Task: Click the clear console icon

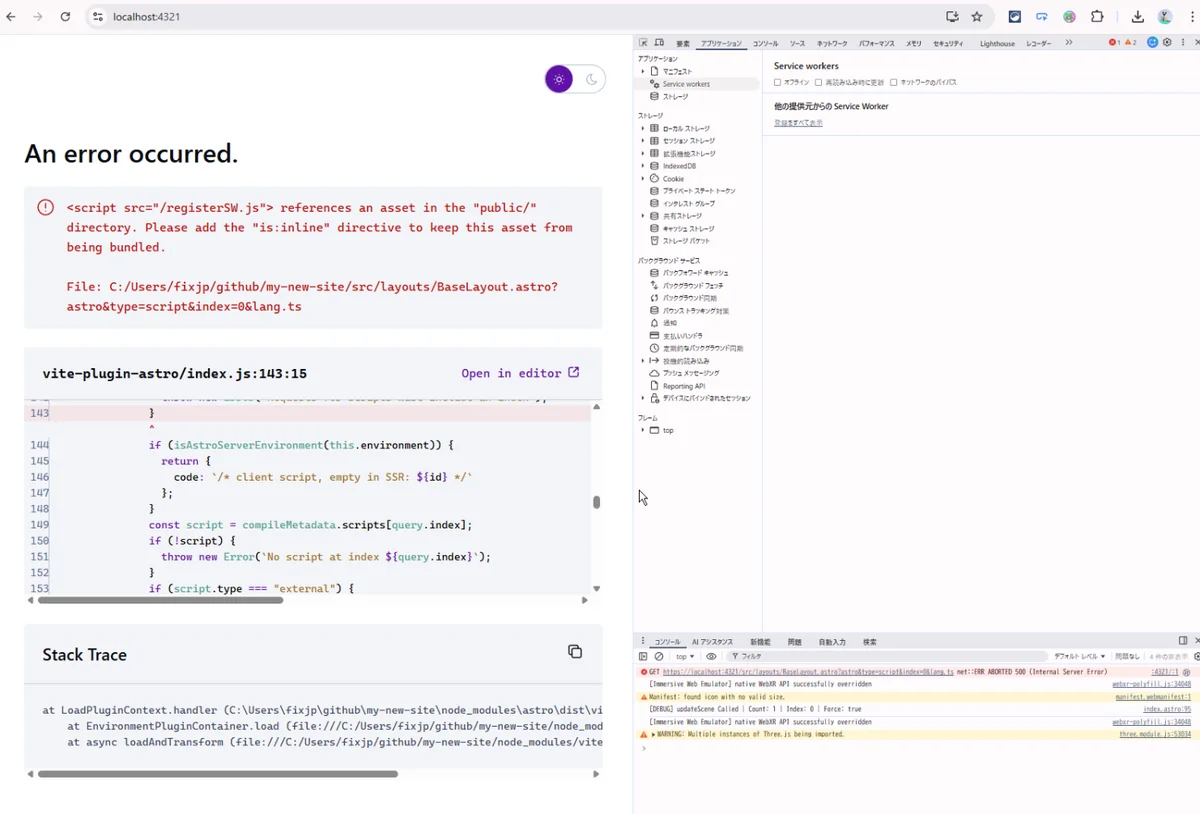Action: tap(659, 657)
